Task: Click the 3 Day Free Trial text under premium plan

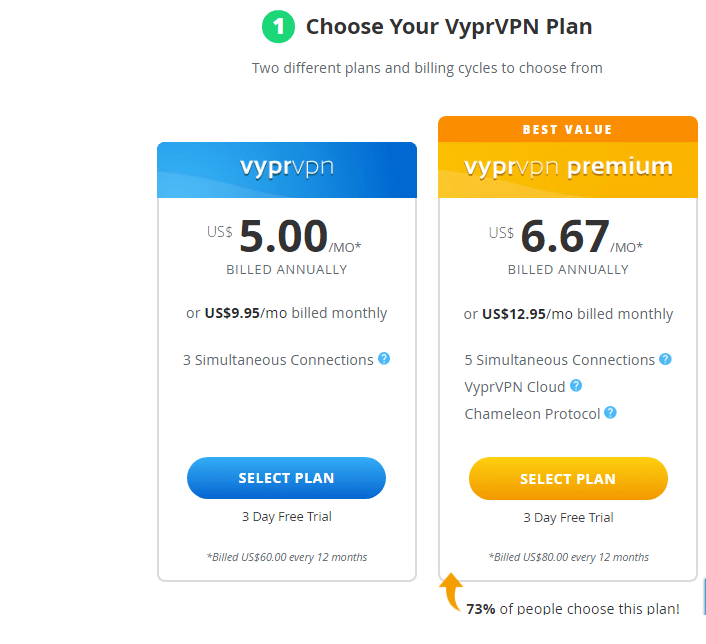Action: tap(568, 517)
